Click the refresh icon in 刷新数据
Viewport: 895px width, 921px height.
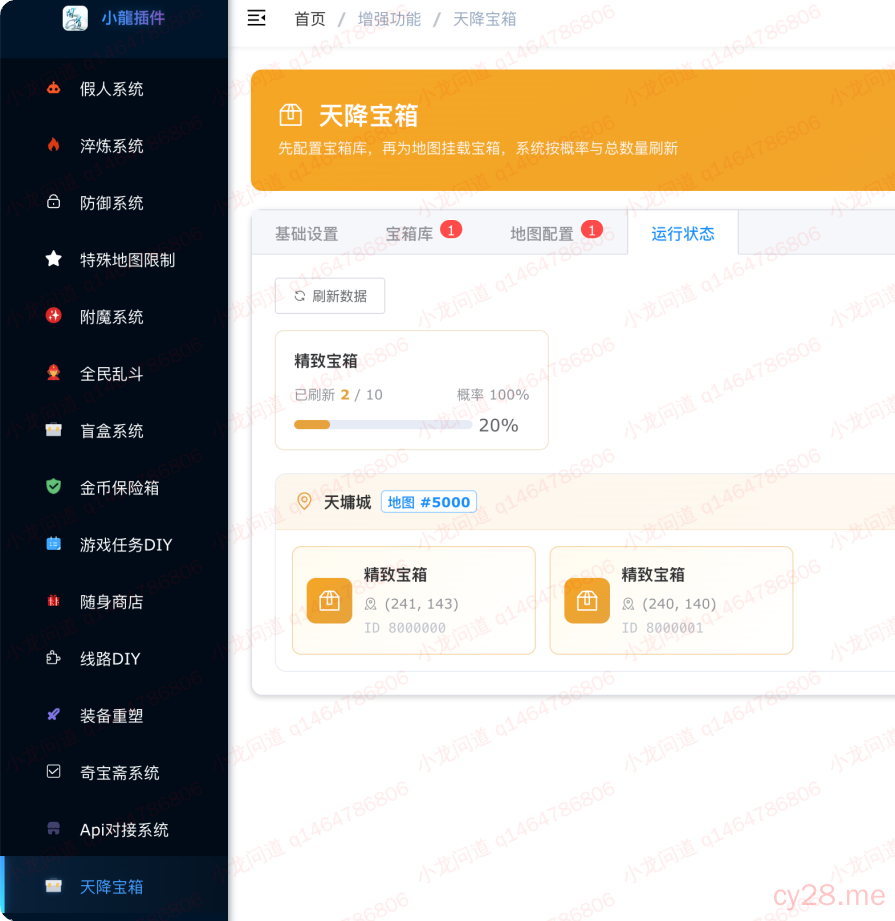pos(300,296)
